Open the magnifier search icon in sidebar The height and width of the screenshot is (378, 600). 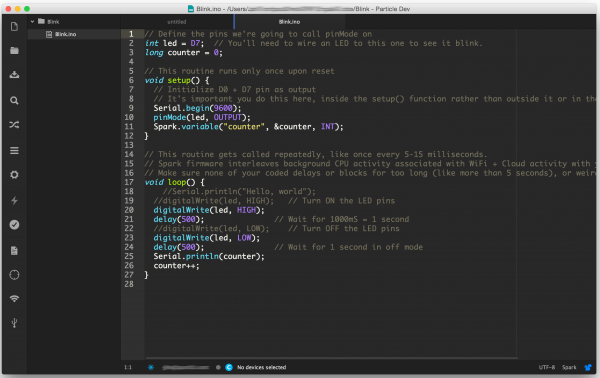click(14, 101)
